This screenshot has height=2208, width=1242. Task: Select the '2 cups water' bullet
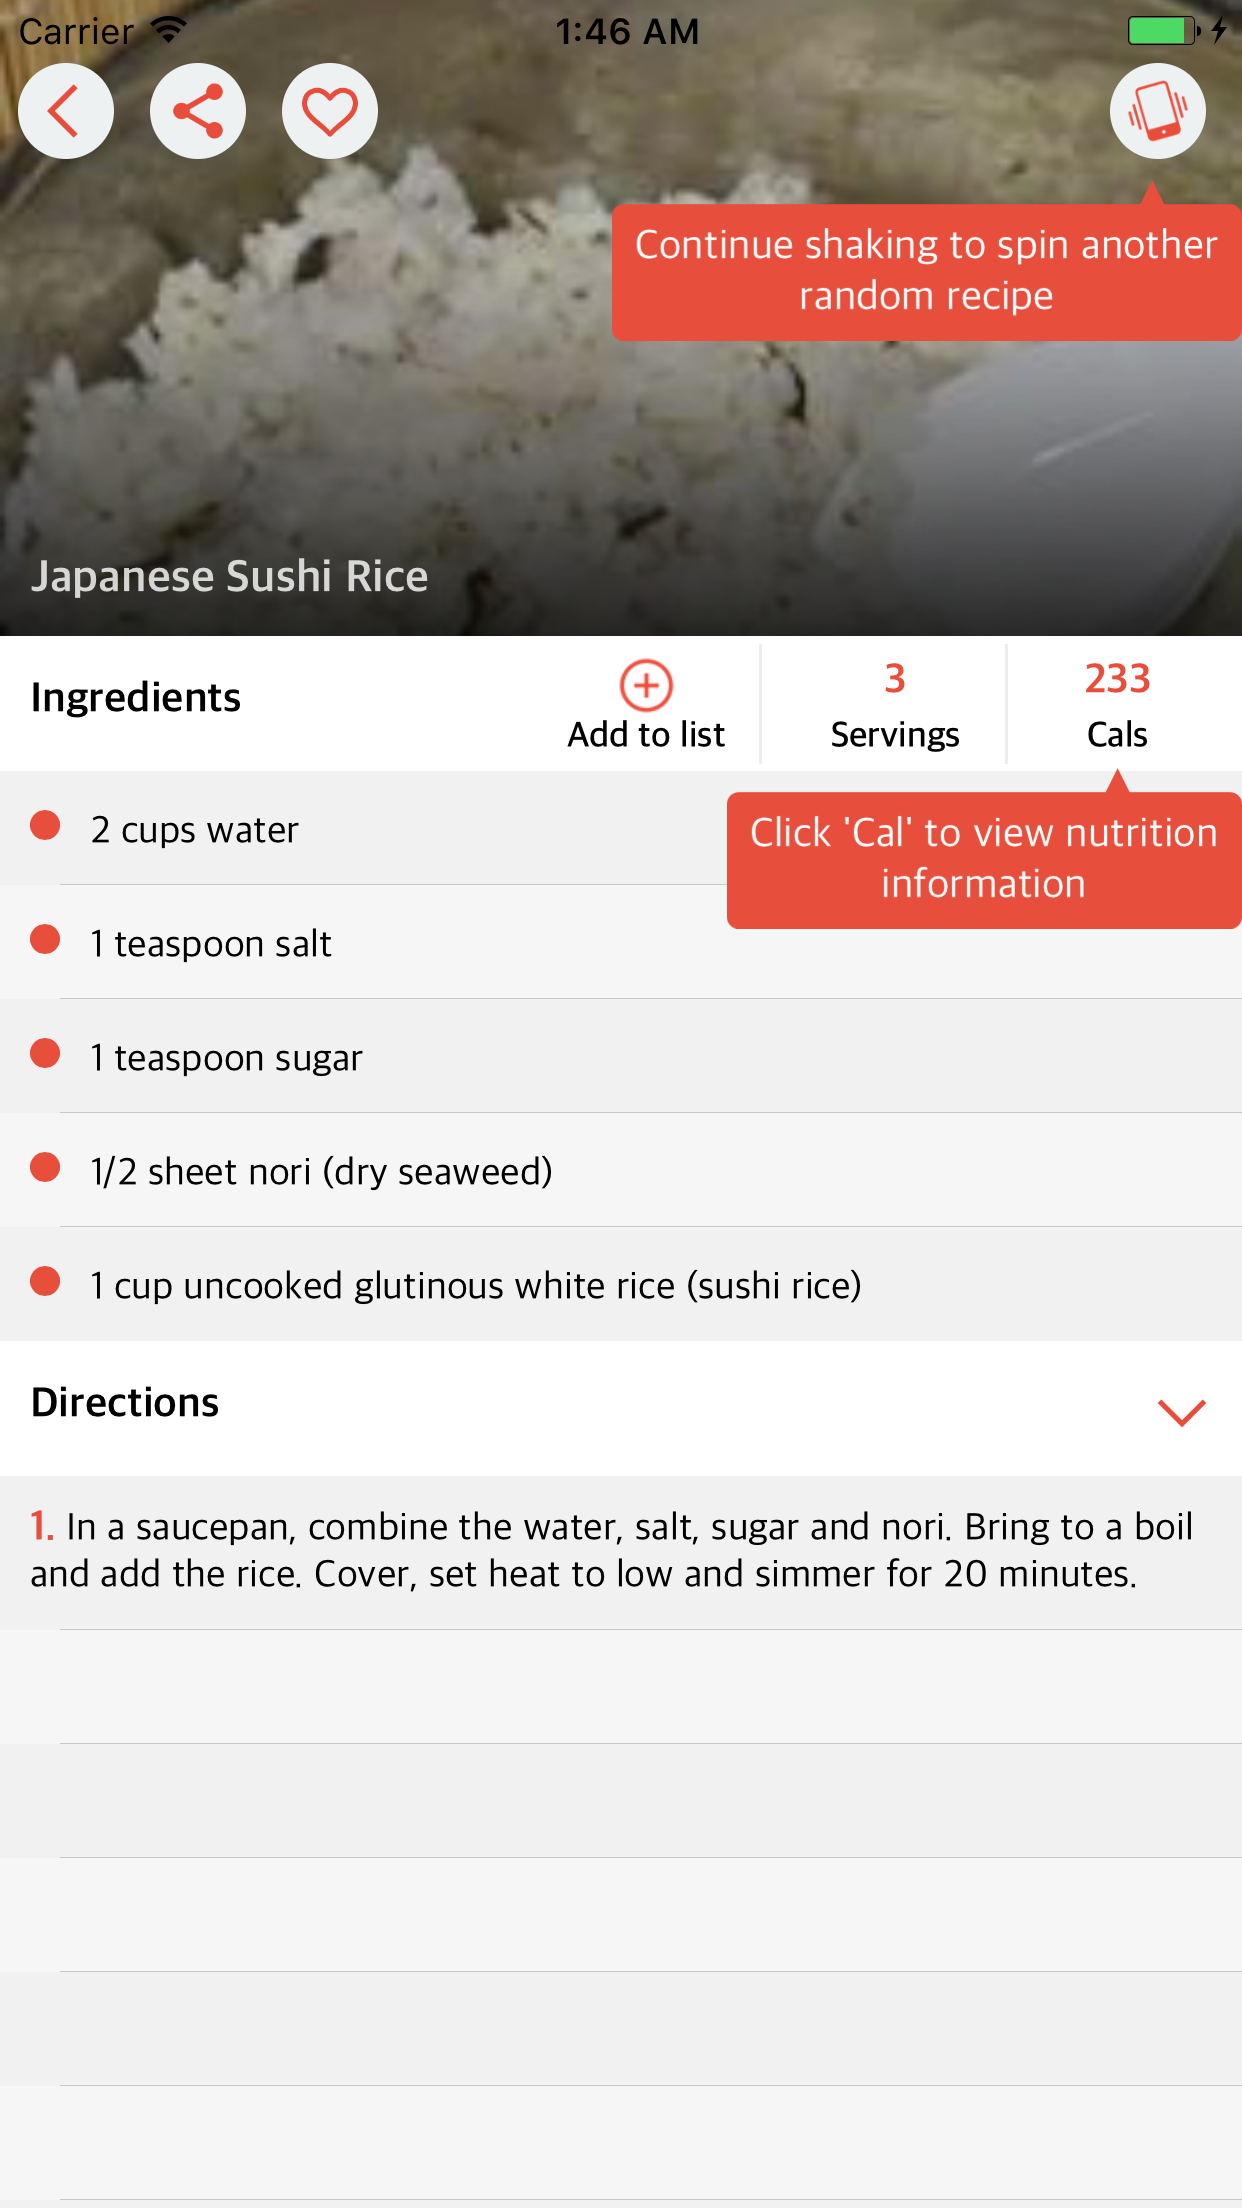pos(45,826)
